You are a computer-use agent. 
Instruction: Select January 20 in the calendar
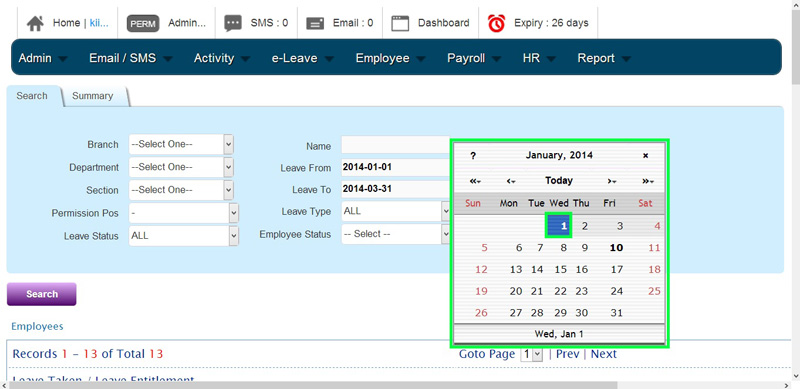(x=516, y=291)
